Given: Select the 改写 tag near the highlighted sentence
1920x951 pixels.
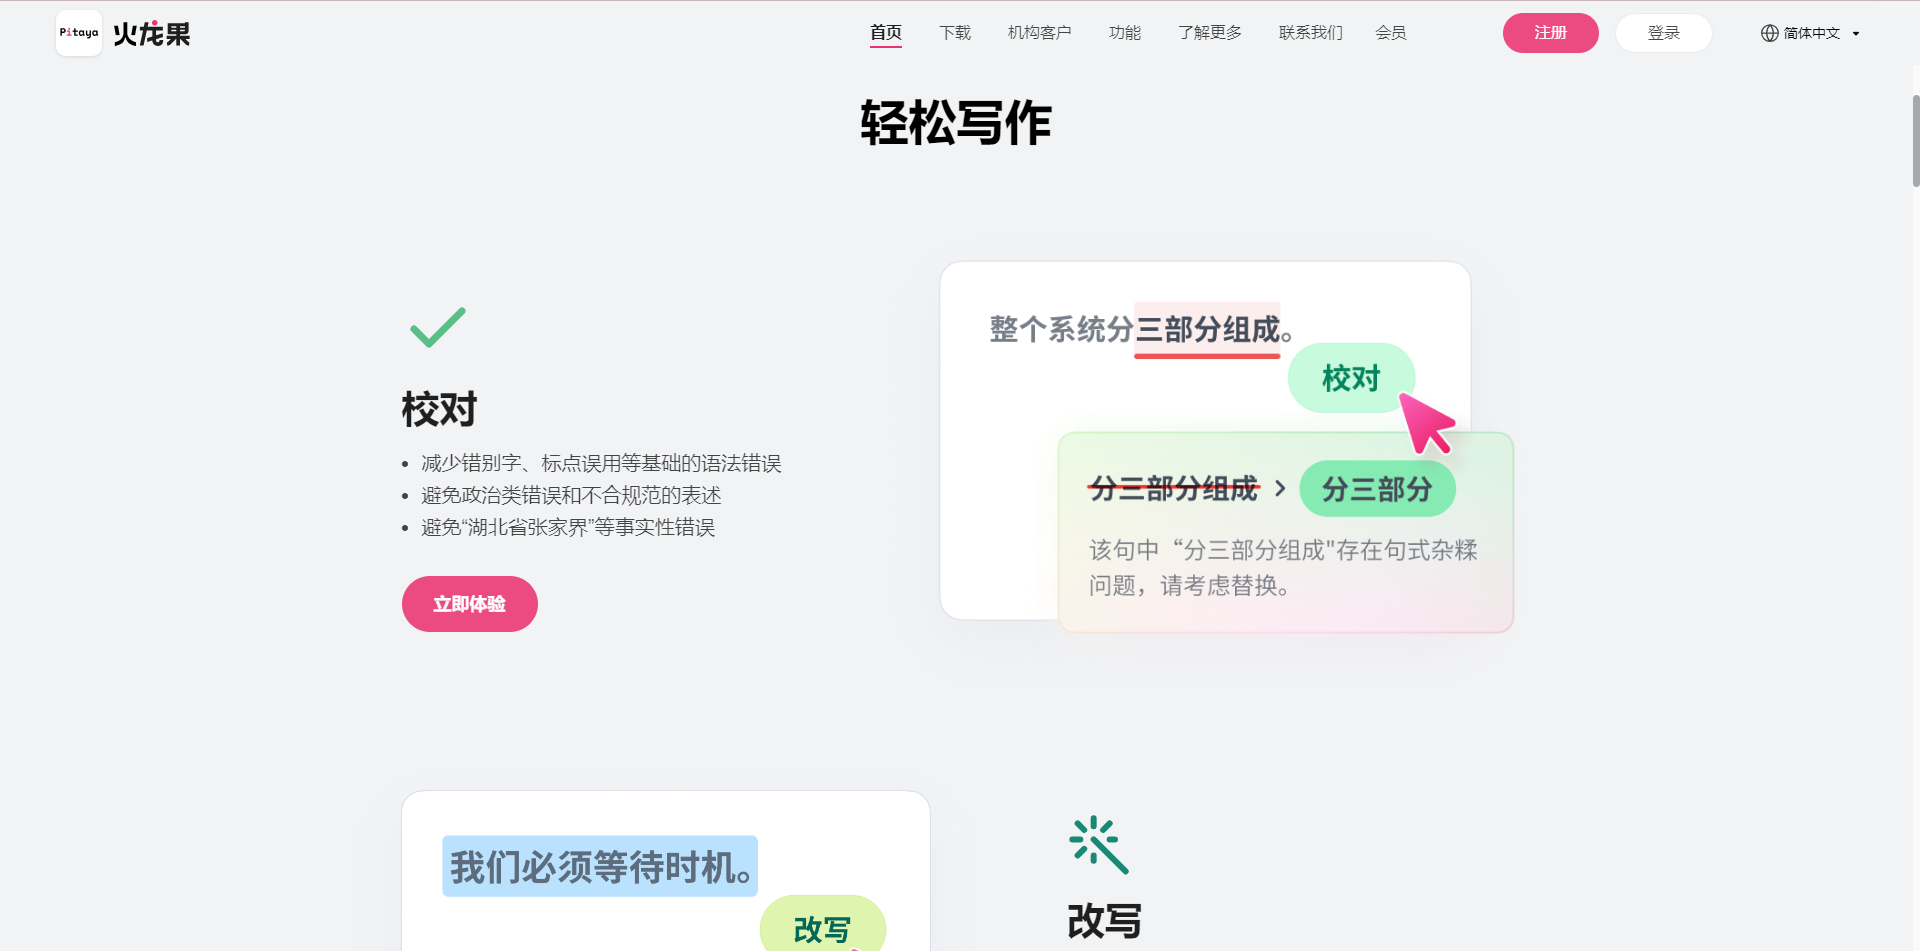Looking at the screenshot, I should pyautogui.click(x=822, y=929).
